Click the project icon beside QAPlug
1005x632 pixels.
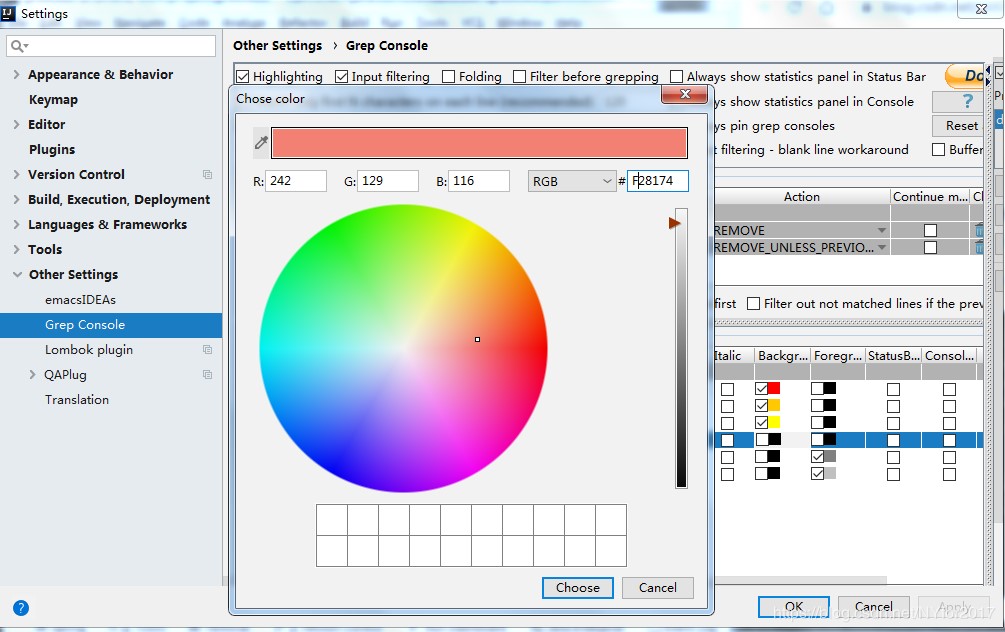point(207,374)
